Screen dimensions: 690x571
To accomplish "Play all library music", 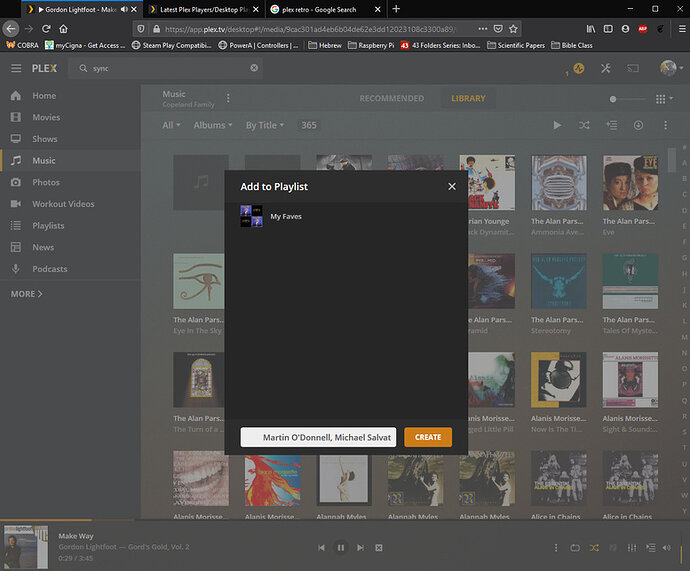I will tap(557, 125).
